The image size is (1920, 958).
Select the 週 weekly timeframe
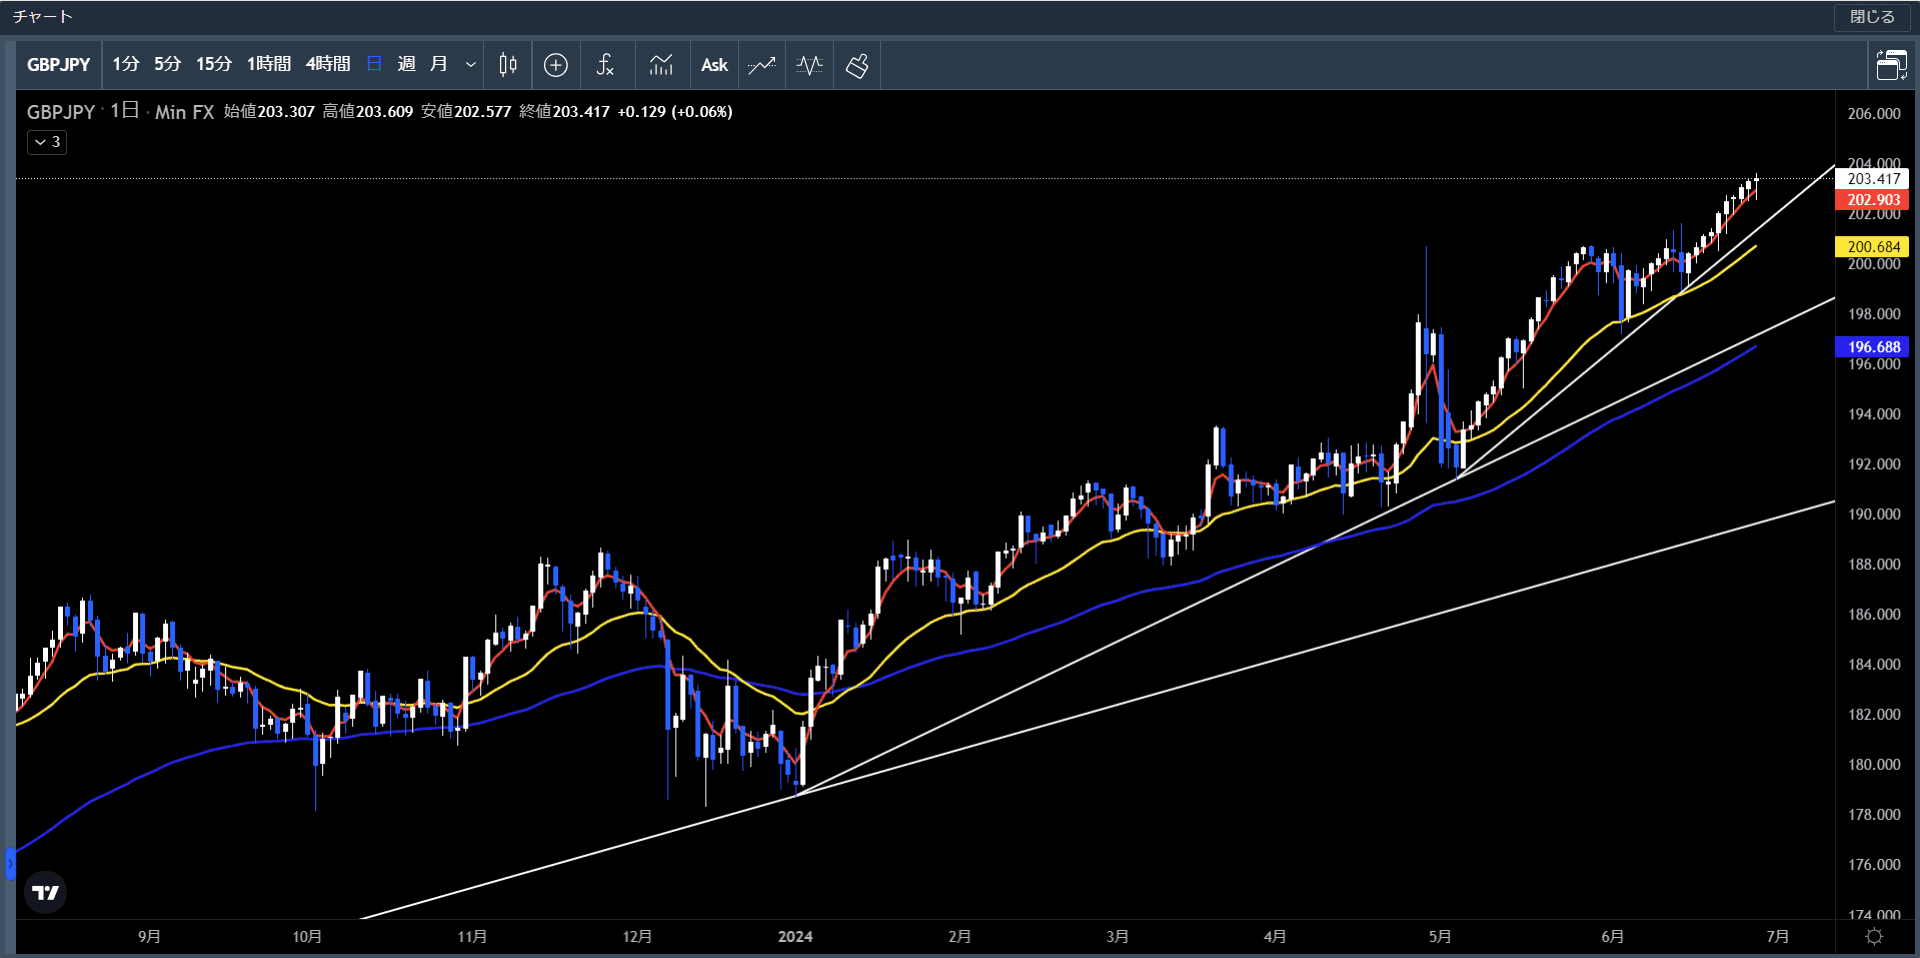(406, 64)
